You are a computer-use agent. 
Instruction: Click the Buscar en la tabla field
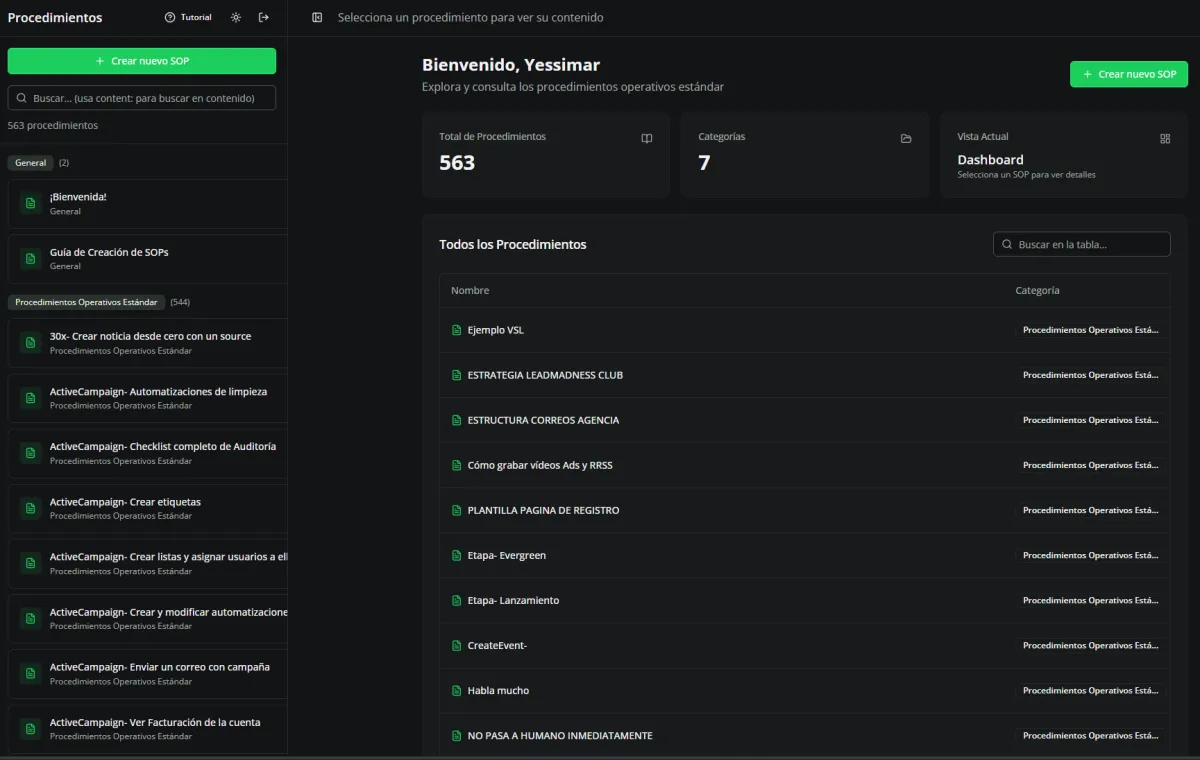click(x=1081, y=244)
